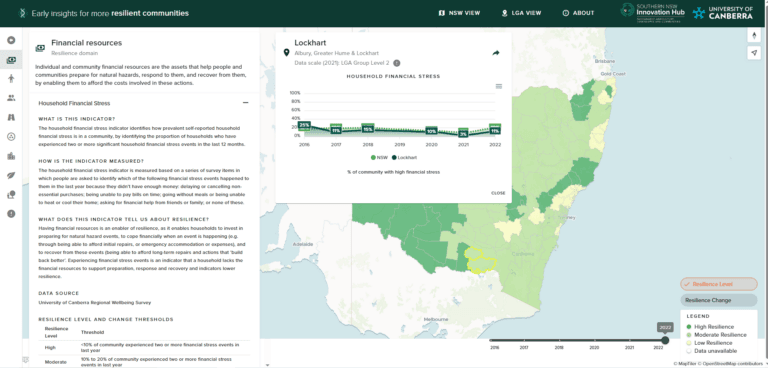768x368 pixels.
Task: Click 'Albury, Greater Hume & Lockhart' subtitle
Action: coord(336,53)
